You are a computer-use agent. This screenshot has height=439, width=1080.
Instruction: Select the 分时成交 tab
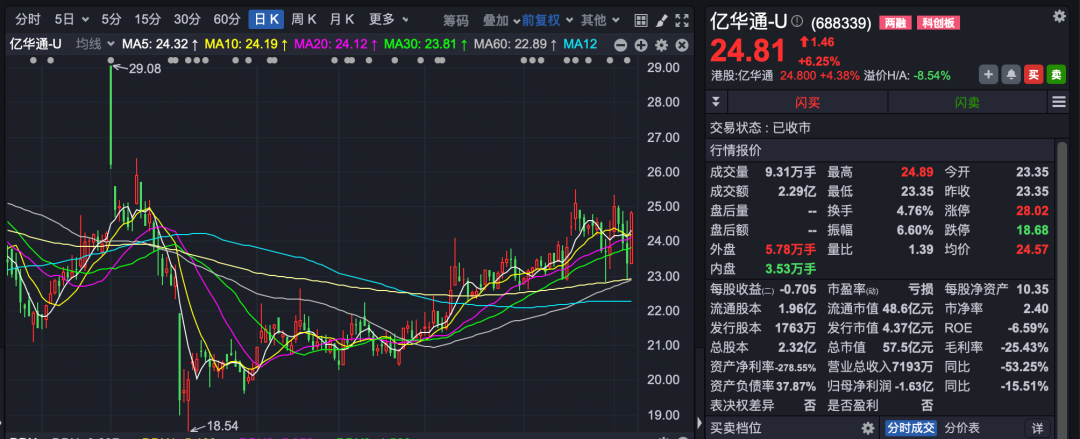click(909, 428)
